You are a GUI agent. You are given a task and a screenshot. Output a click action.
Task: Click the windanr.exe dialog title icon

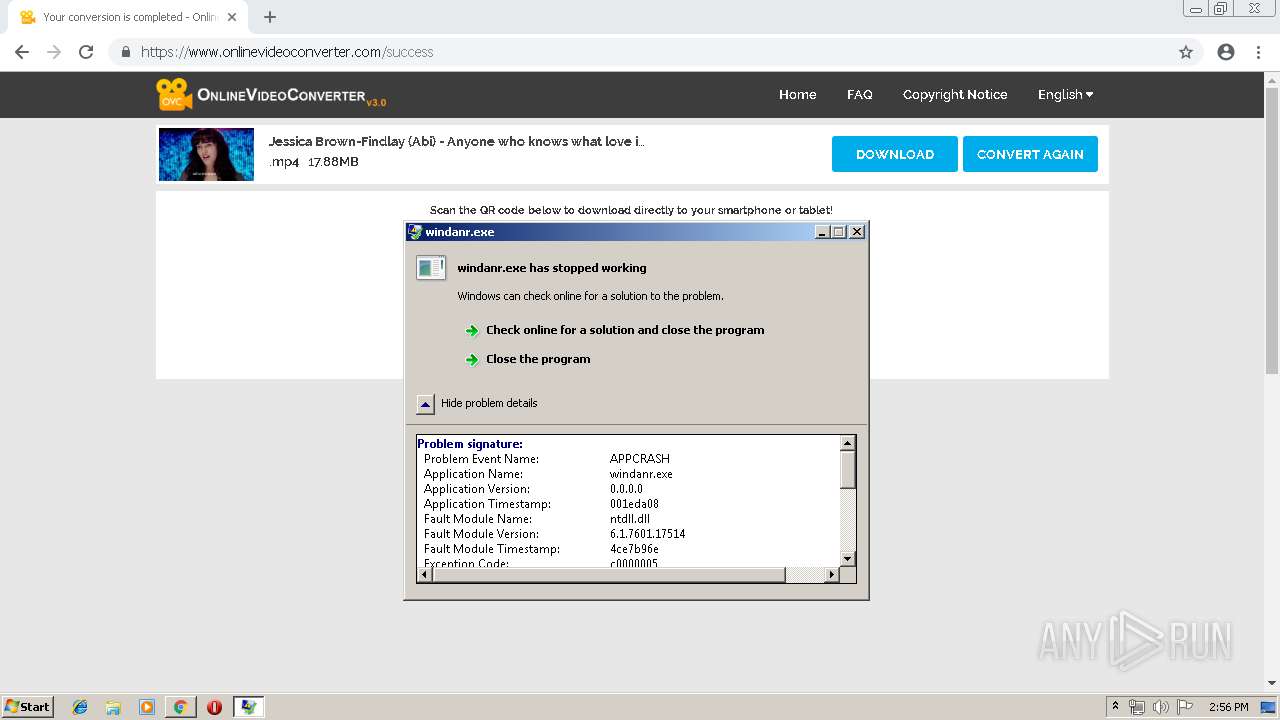pyautogui.click(x=415, y=232)
